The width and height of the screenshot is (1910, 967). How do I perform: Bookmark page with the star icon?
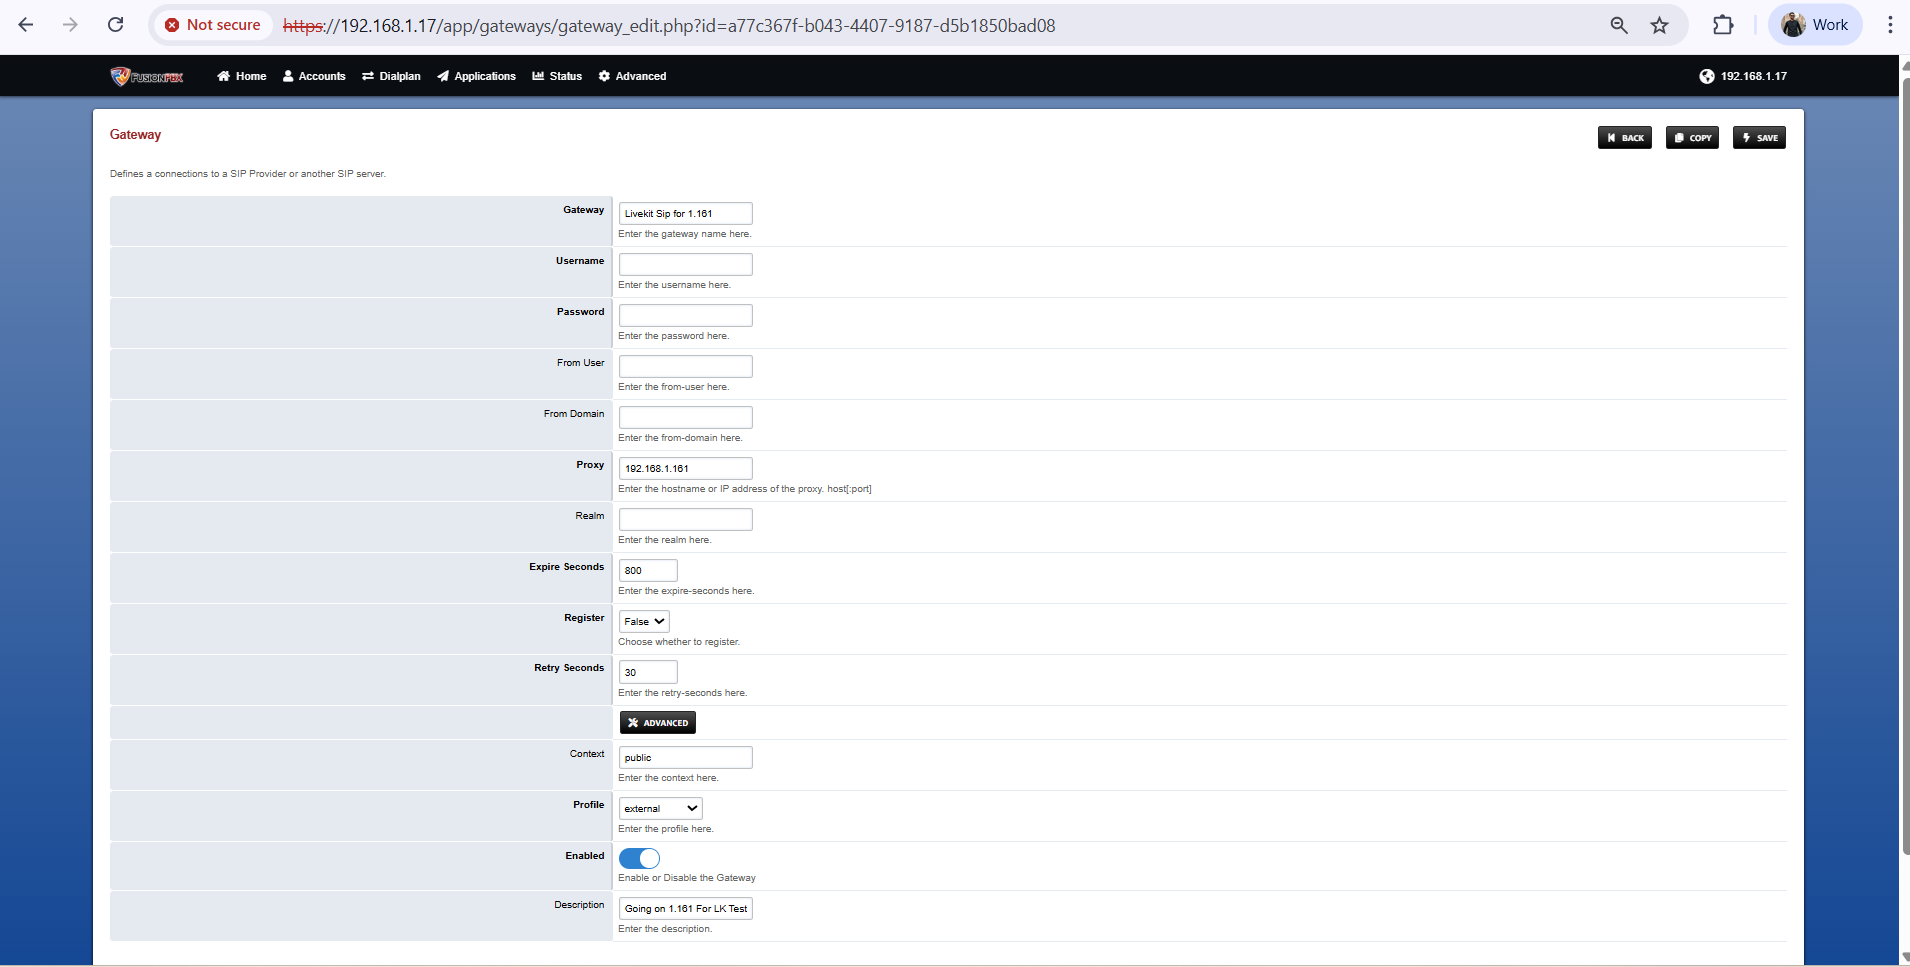click(x=1660, y=25)
